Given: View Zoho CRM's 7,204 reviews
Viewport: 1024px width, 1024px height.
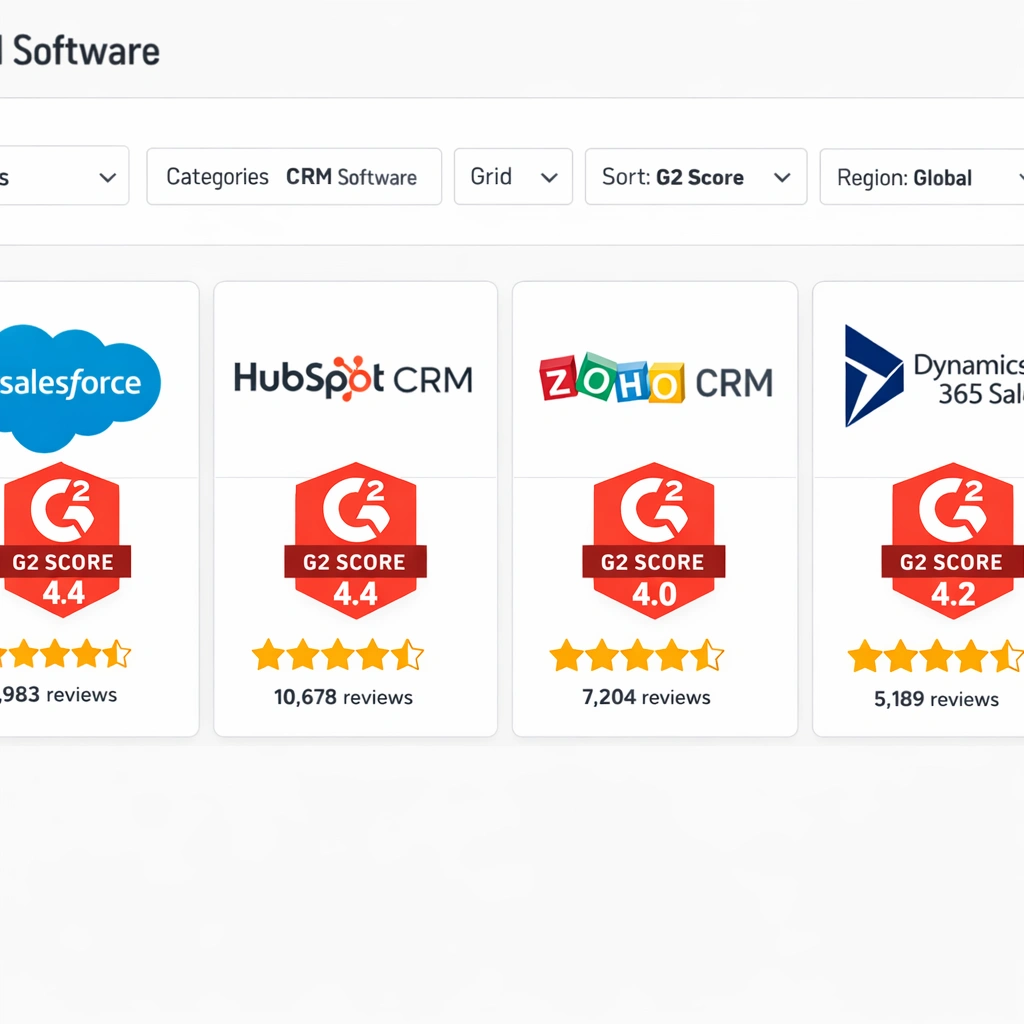Looking at the screenshot, I should point(646,697).
